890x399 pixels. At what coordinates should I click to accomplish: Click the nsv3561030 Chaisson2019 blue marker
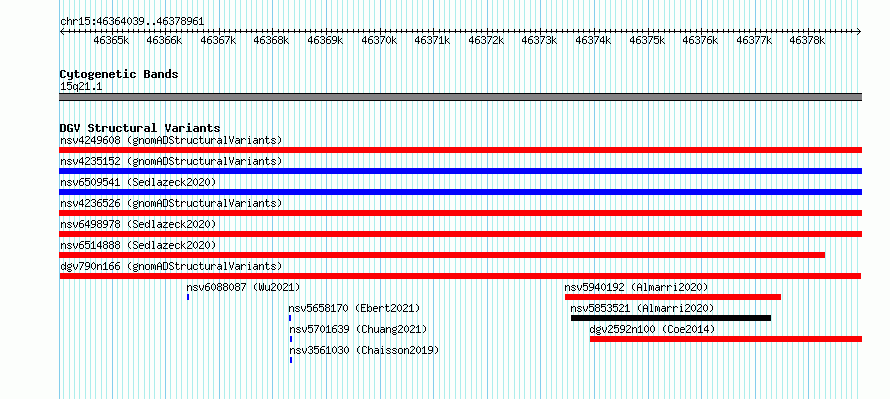[x=291, y=360]
